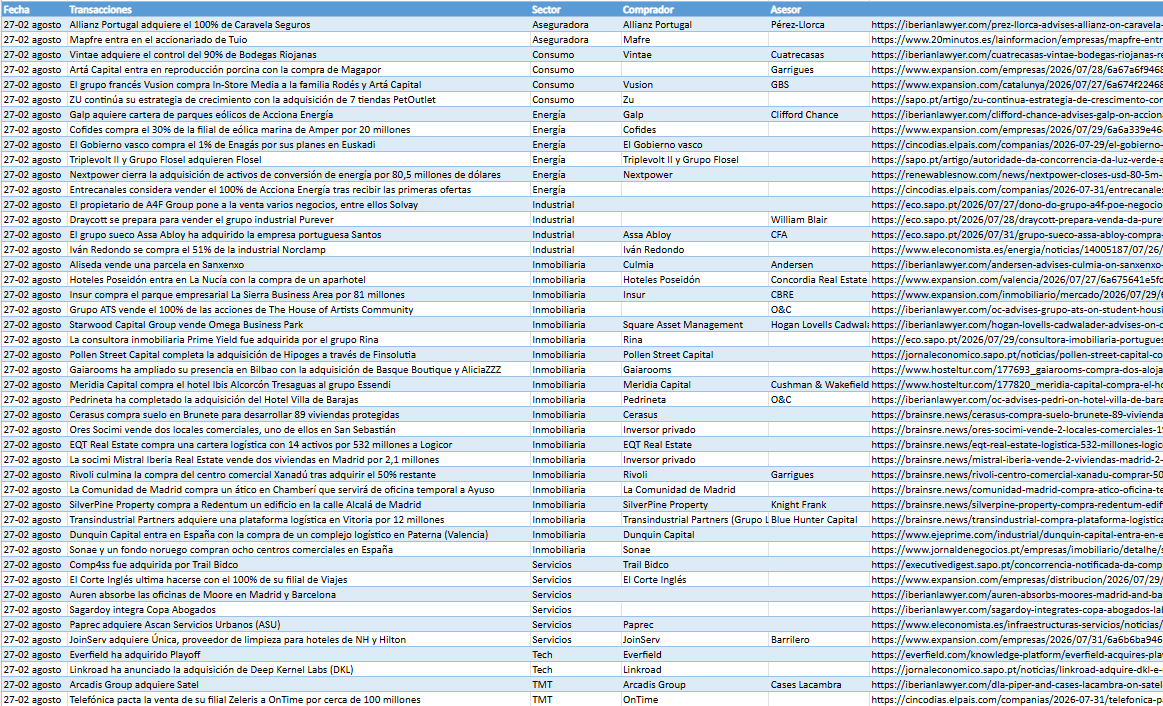Select the Nextpower 80,5 millones transaction cell

point(298,175)
